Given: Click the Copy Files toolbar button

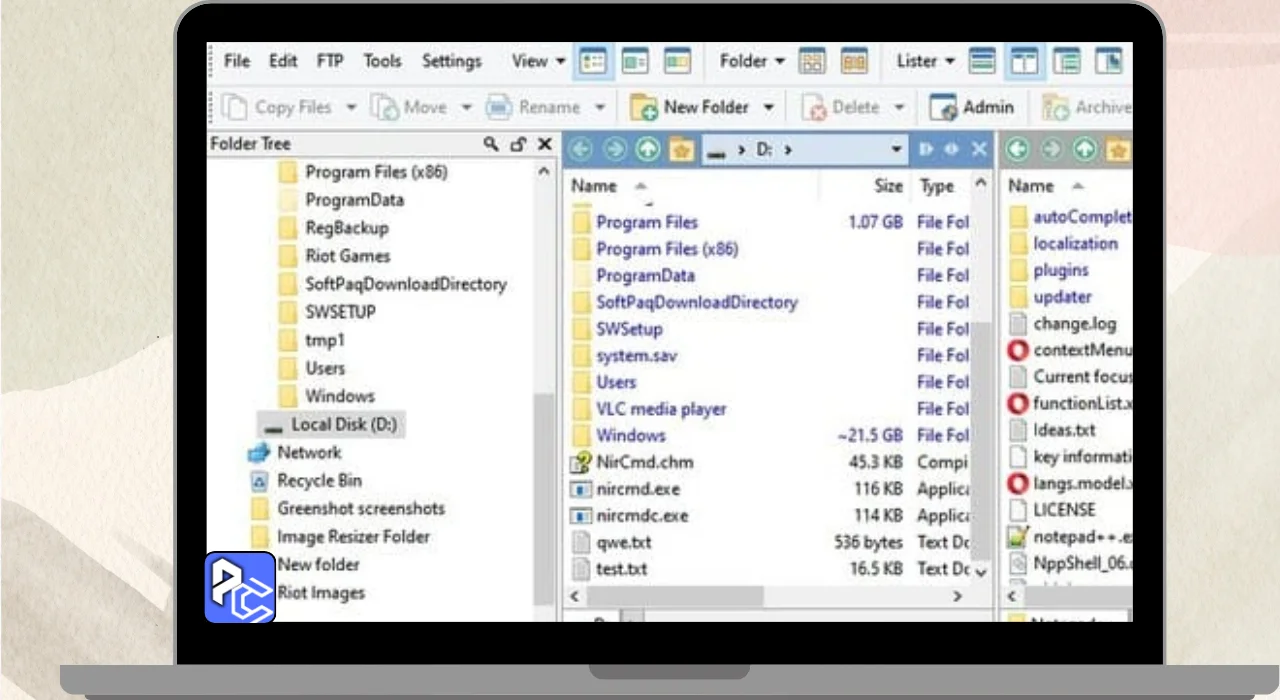Looking at the screenshot, I should click(x=277, y=107).
